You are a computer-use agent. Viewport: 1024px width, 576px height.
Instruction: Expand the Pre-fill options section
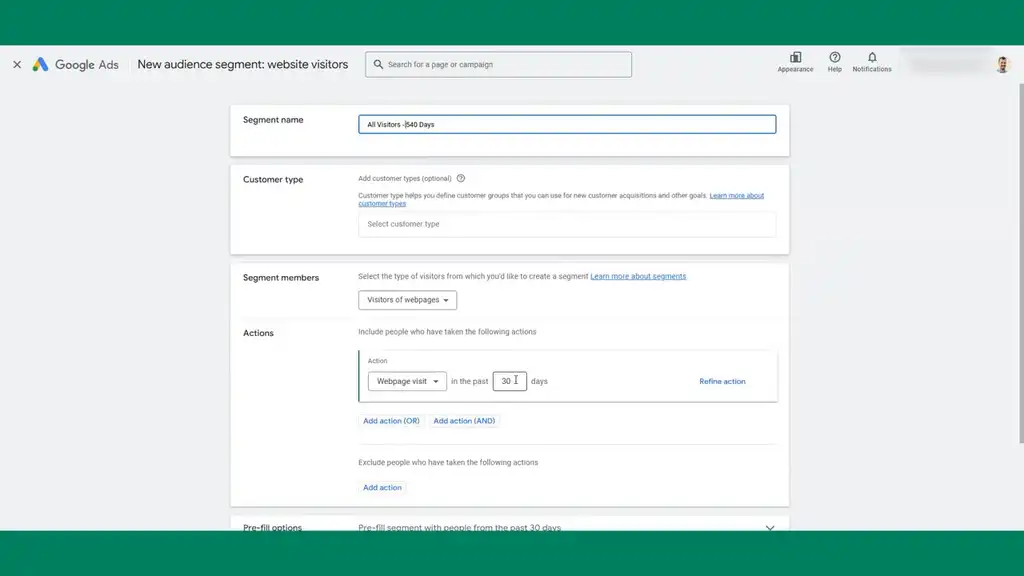point(769,527)
